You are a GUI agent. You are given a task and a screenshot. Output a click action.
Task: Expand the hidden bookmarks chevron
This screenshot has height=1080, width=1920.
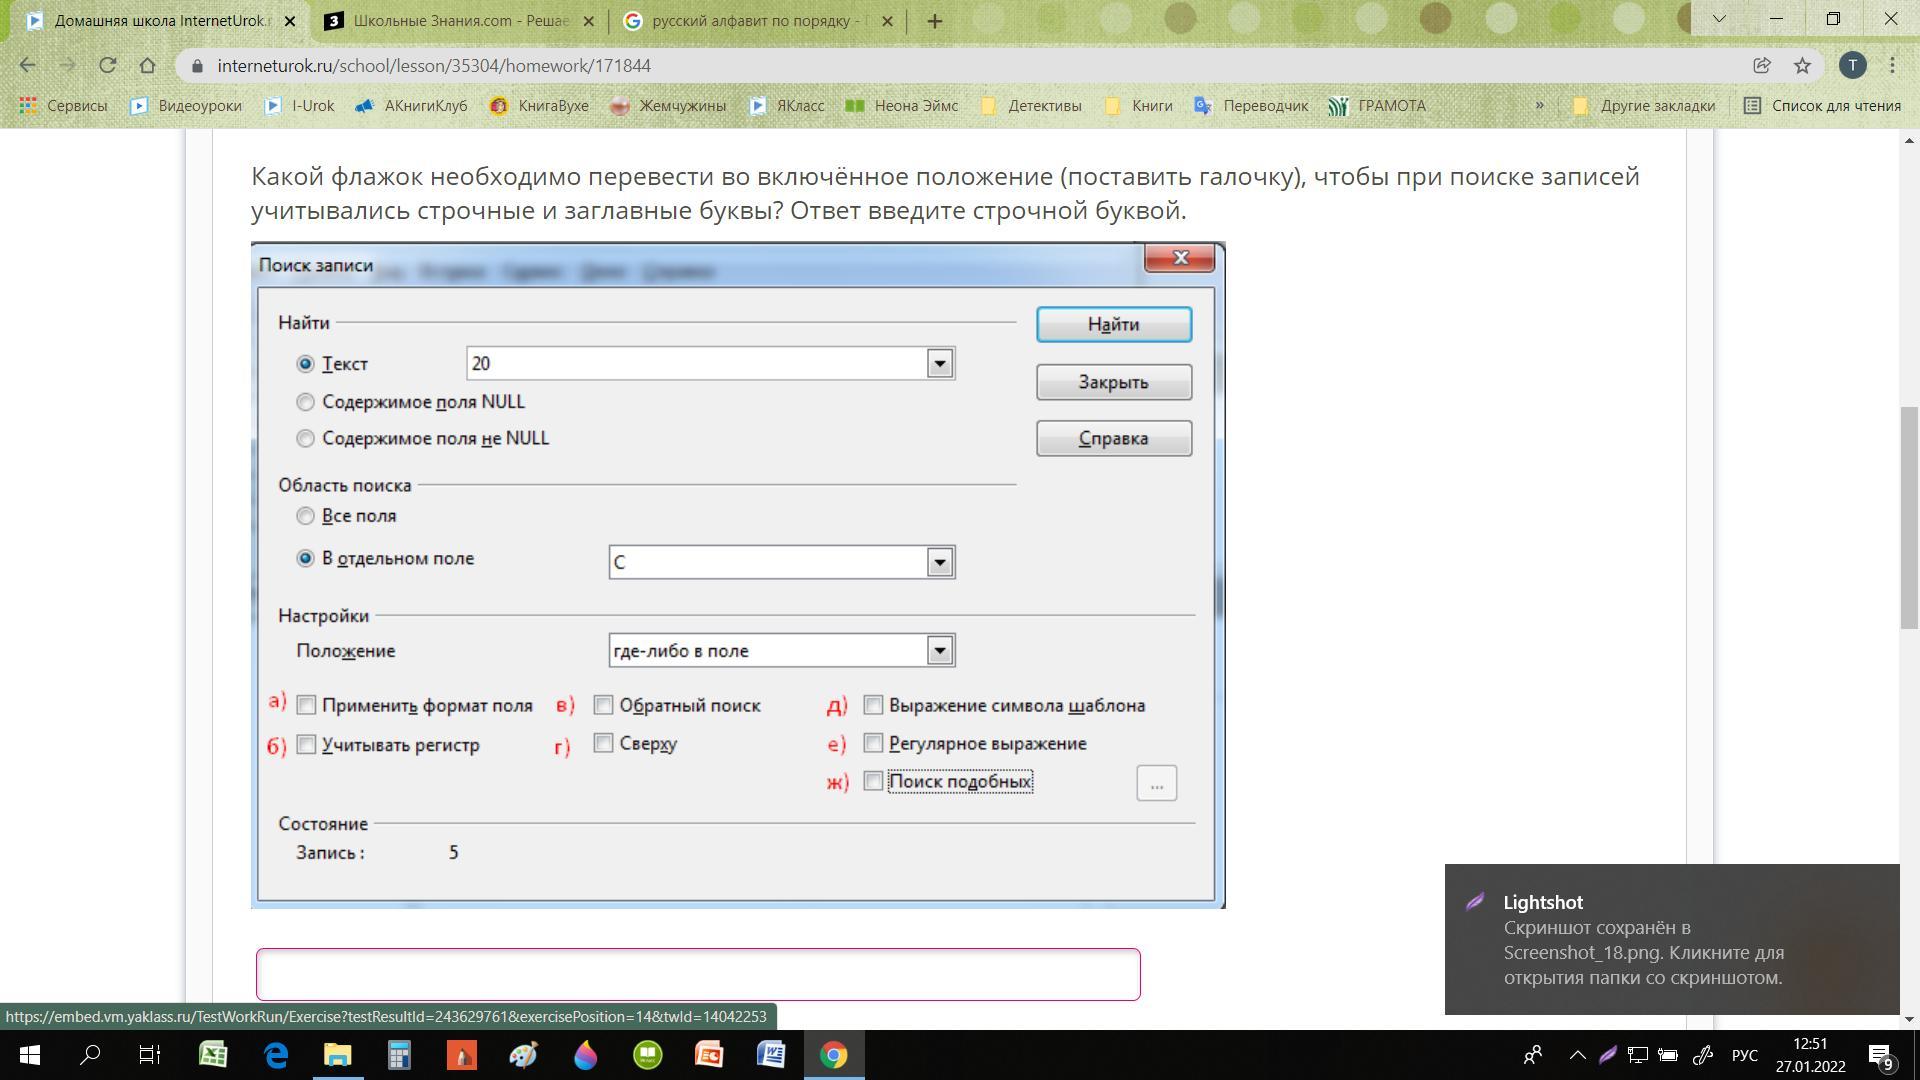[1539, 105]
